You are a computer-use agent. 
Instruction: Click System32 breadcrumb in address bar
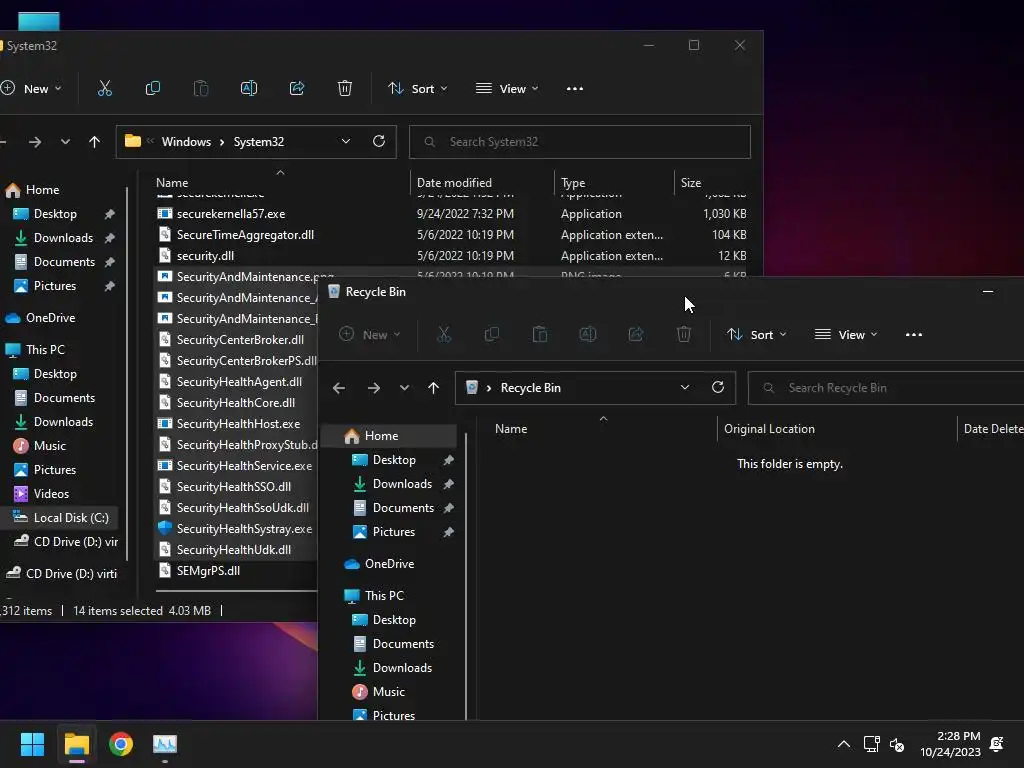259,142
